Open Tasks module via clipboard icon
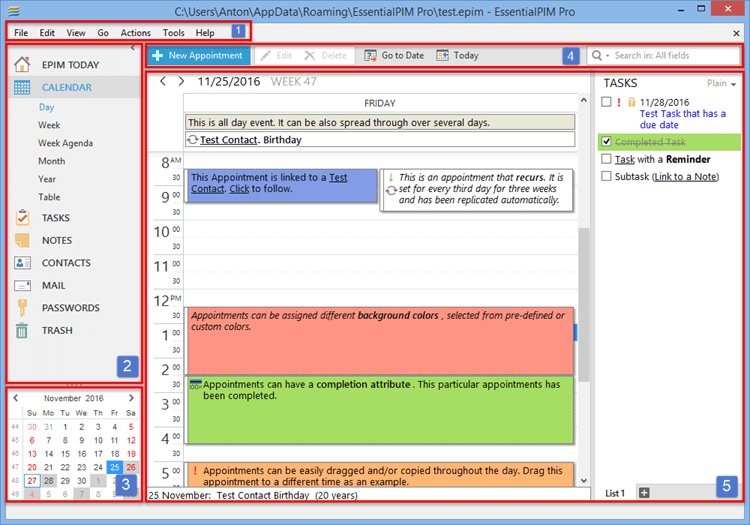This screenshot has height=525, width=750. click(x=22, y=218)
